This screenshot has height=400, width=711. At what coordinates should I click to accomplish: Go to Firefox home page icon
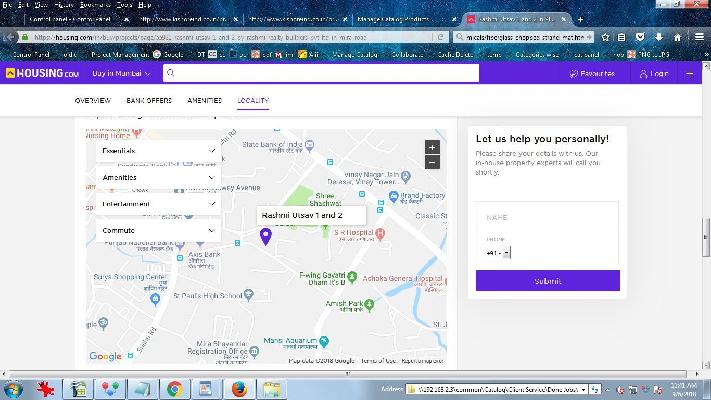tap(677, 38)
